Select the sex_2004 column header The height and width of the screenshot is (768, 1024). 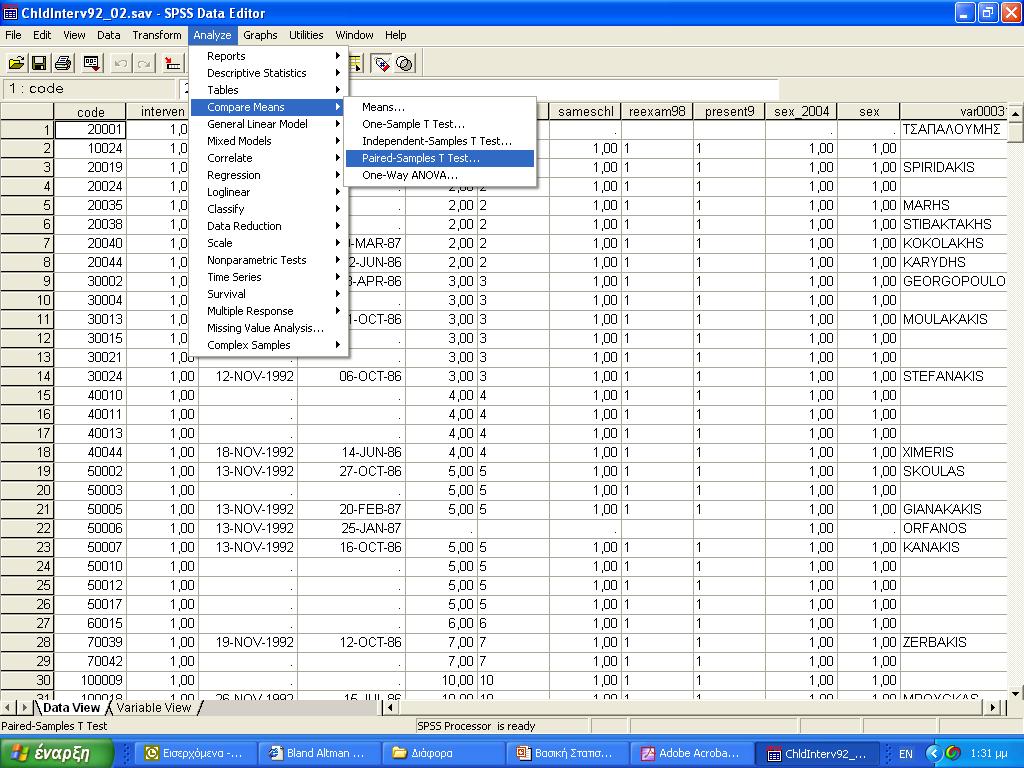tap(801, 112)
